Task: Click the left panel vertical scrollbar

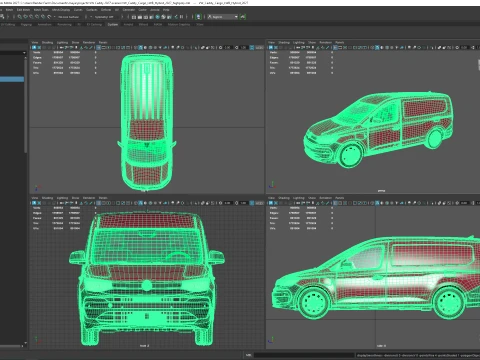Action: (26, 105)
